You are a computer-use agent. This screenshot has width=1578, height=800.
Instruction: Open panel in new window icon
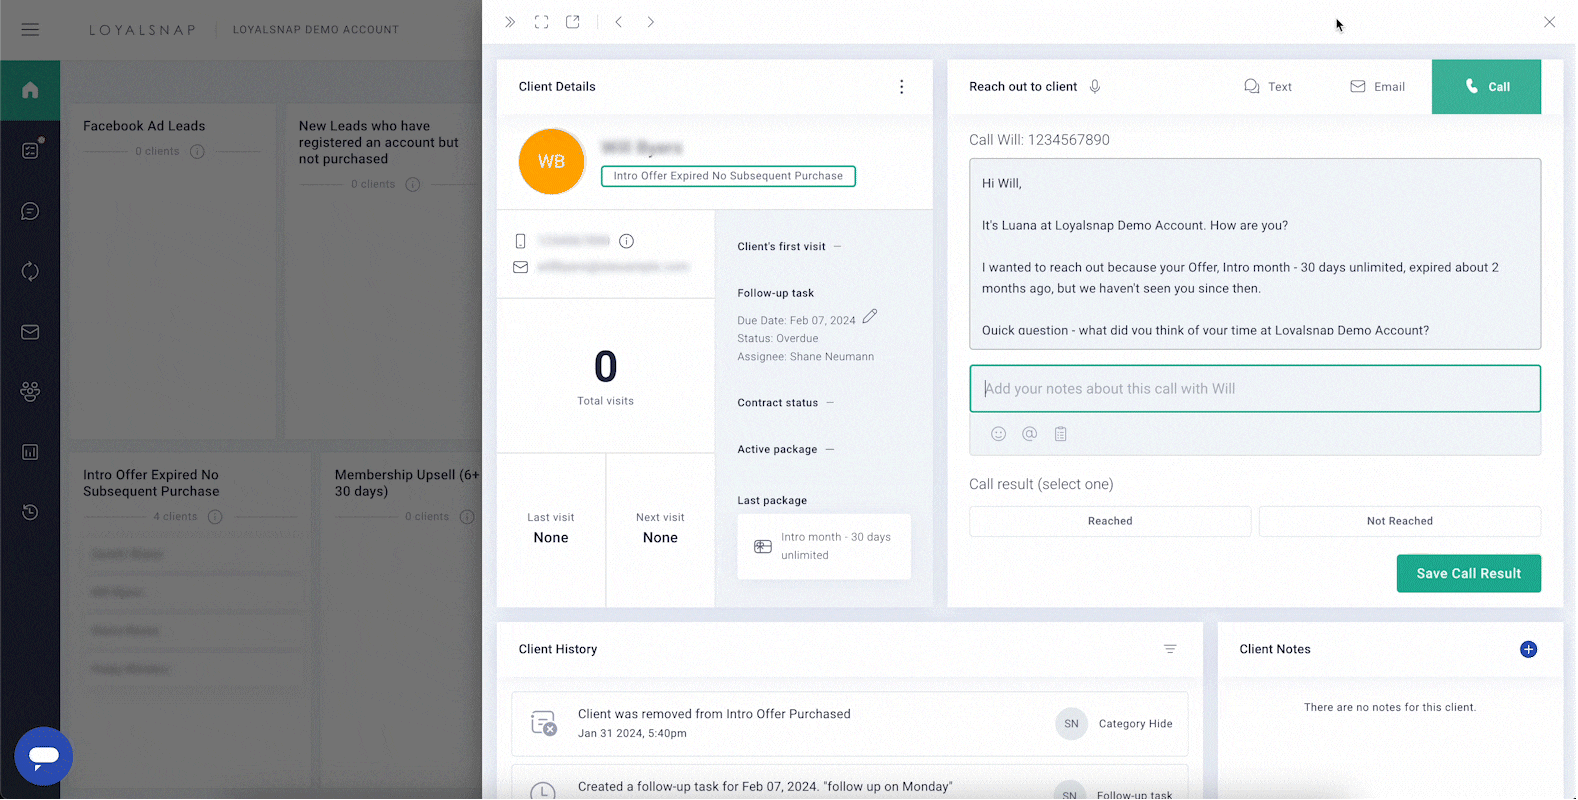point(573,22)
